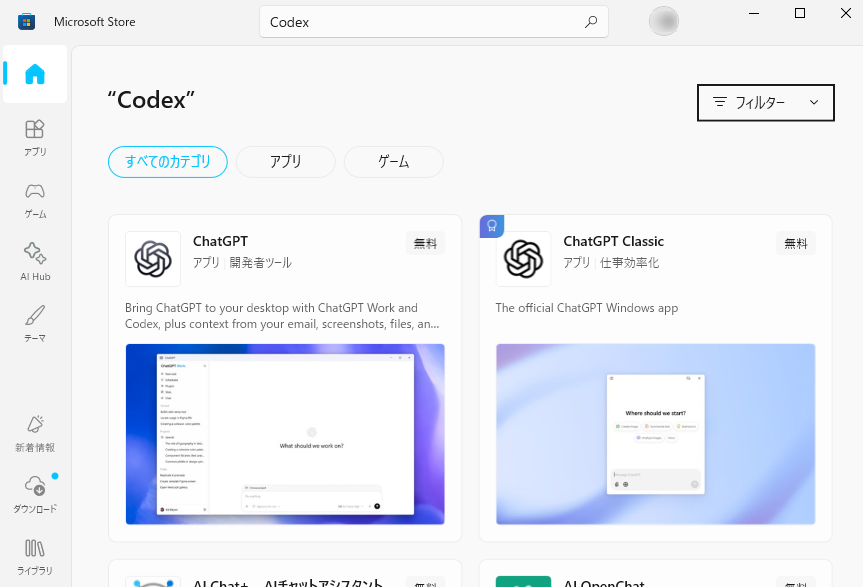The width and height of the screenshot is (863, 587).
Task: Open the AI OpenChat app title
Action: click(604, 583)
